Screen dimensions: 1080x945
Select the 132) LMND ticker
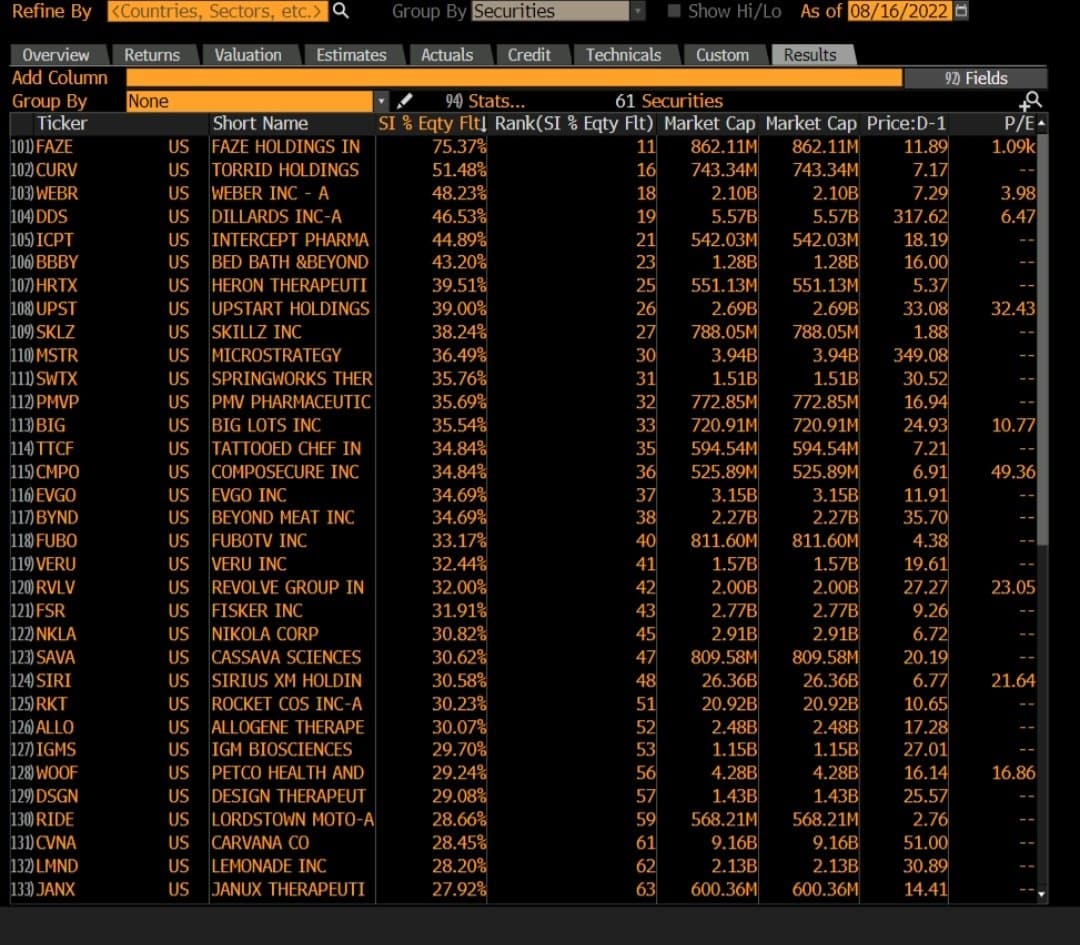(57, 866)
